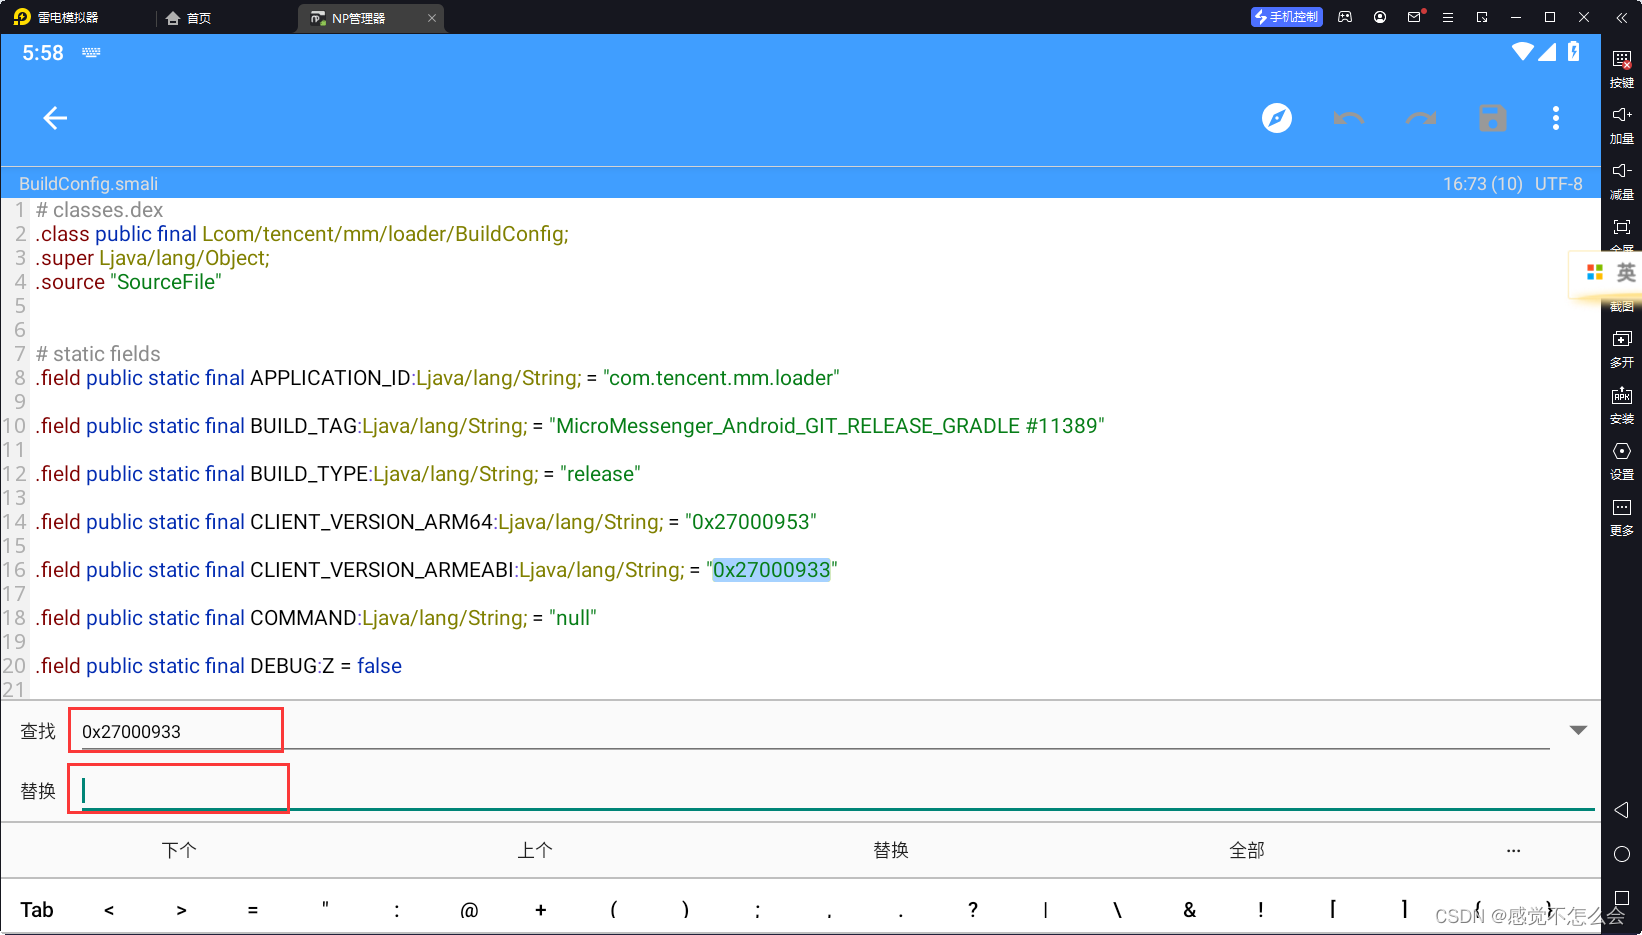
Task: Collapse the right sidebar with double chevron
Action: pyautogui.click(x=1622, y=18)
